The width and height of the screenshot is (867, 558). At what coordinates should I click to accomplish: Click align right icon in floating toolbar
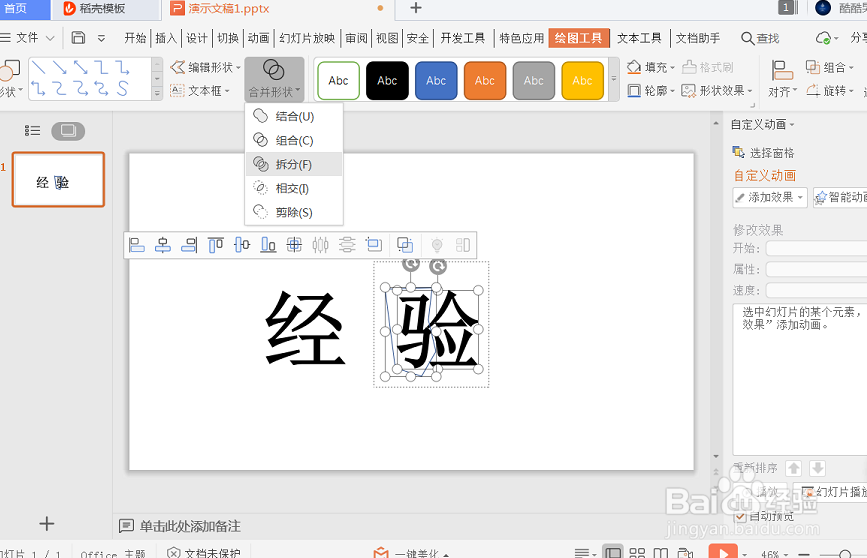click(189, 244)
